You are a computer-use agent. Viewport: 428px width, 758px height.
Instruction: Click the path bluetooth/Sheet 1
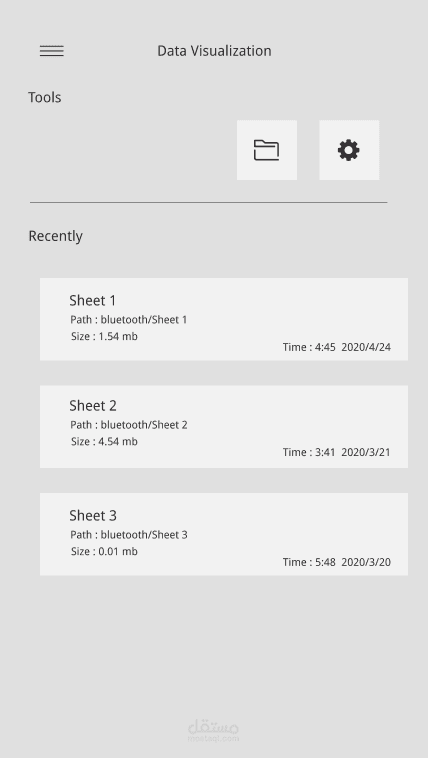tap(129, 320)
